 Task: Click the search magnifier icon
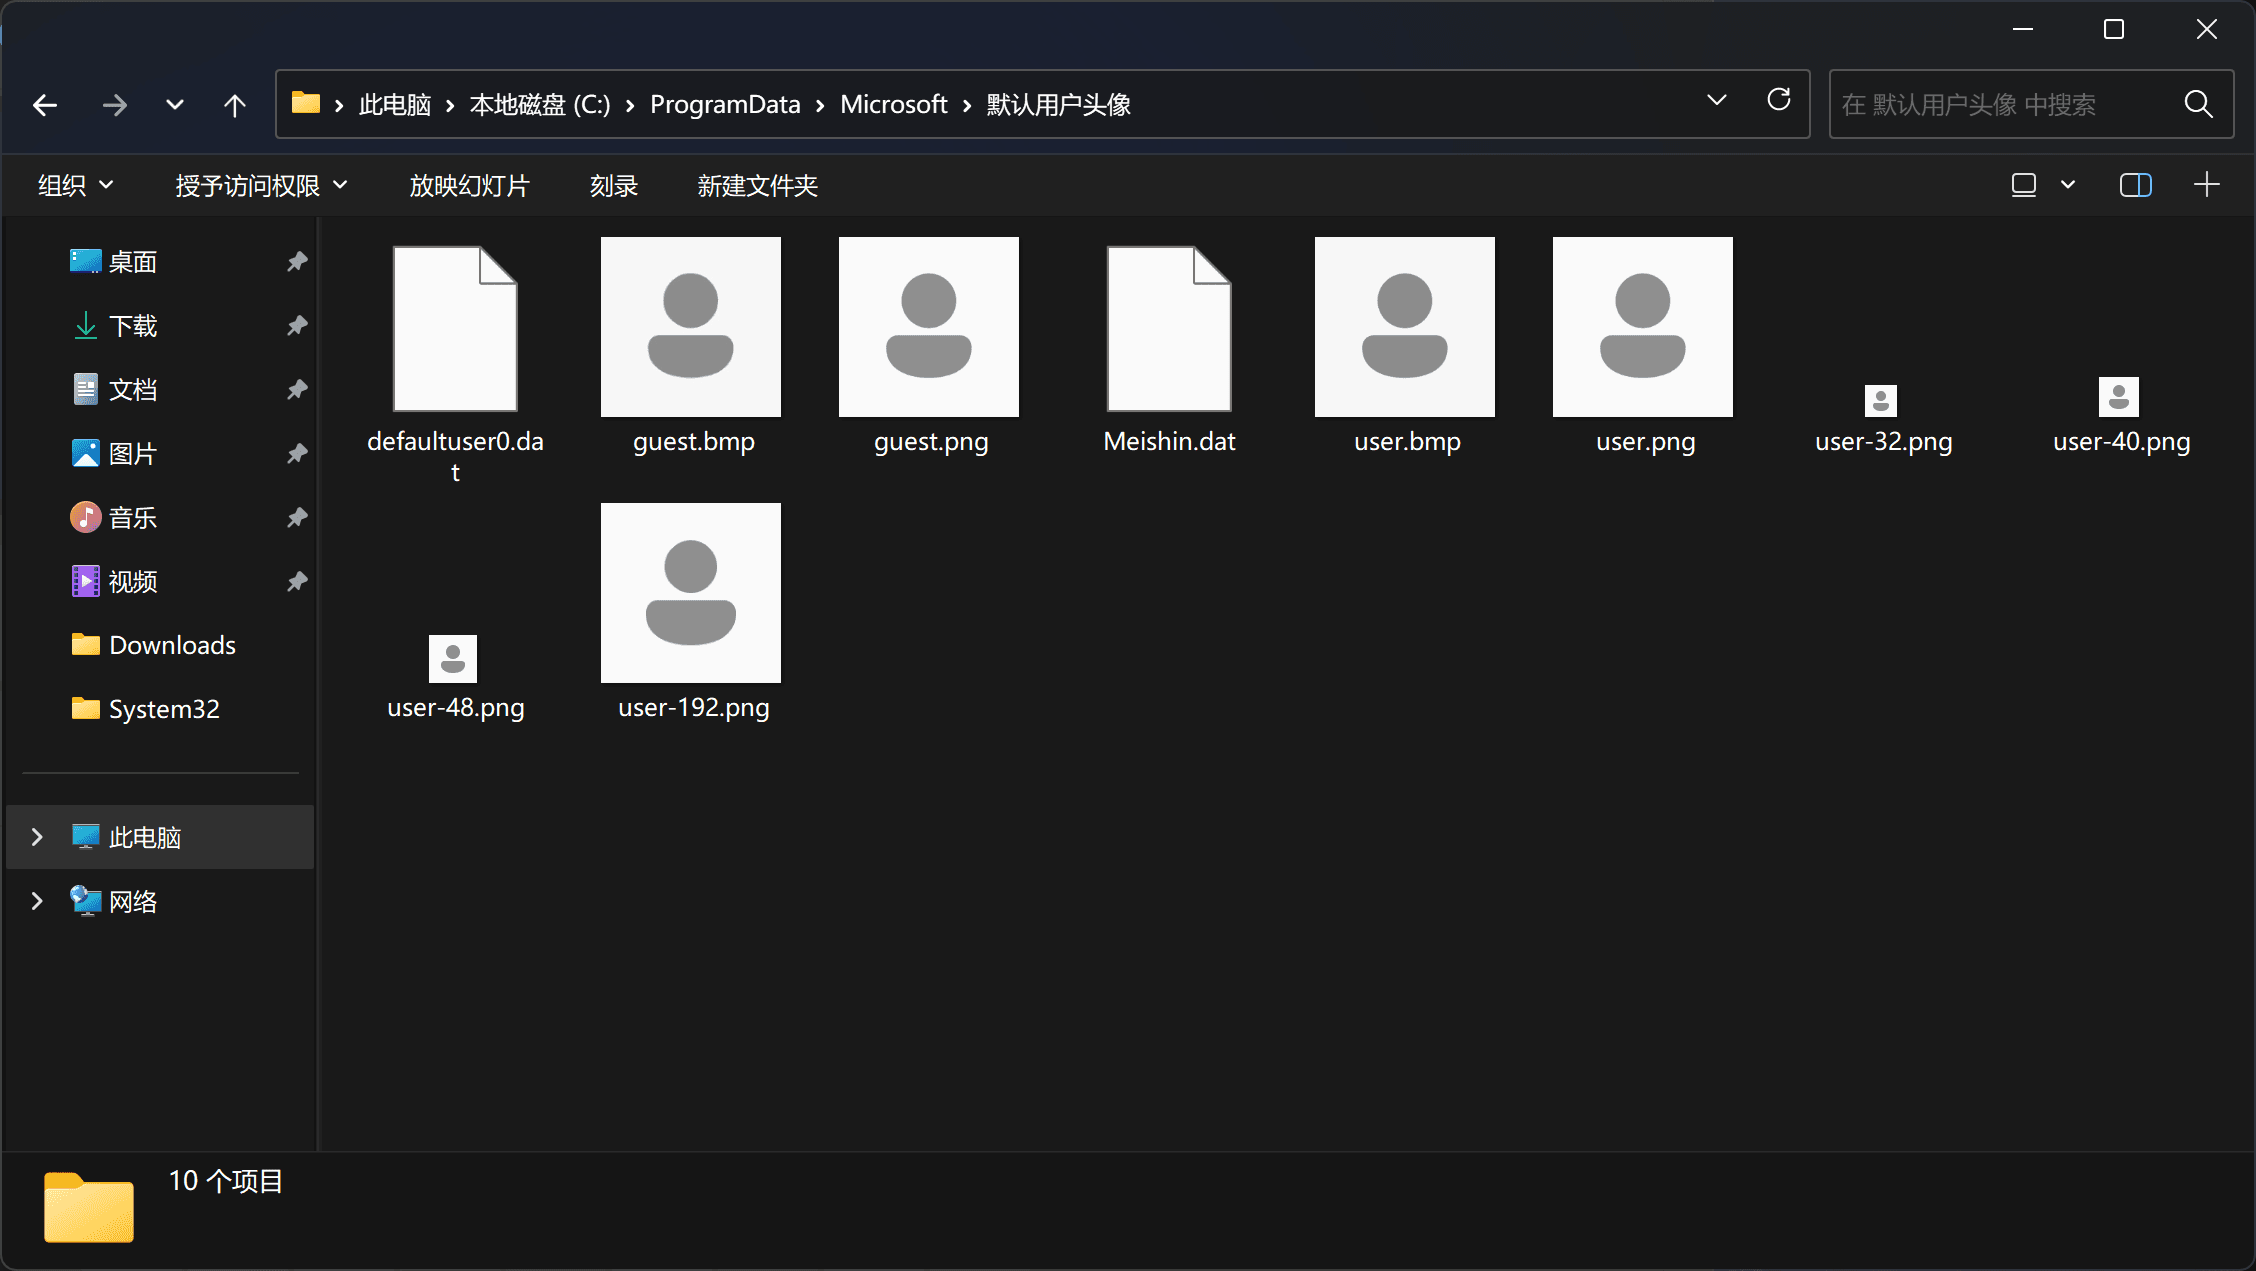[2198, 104]
